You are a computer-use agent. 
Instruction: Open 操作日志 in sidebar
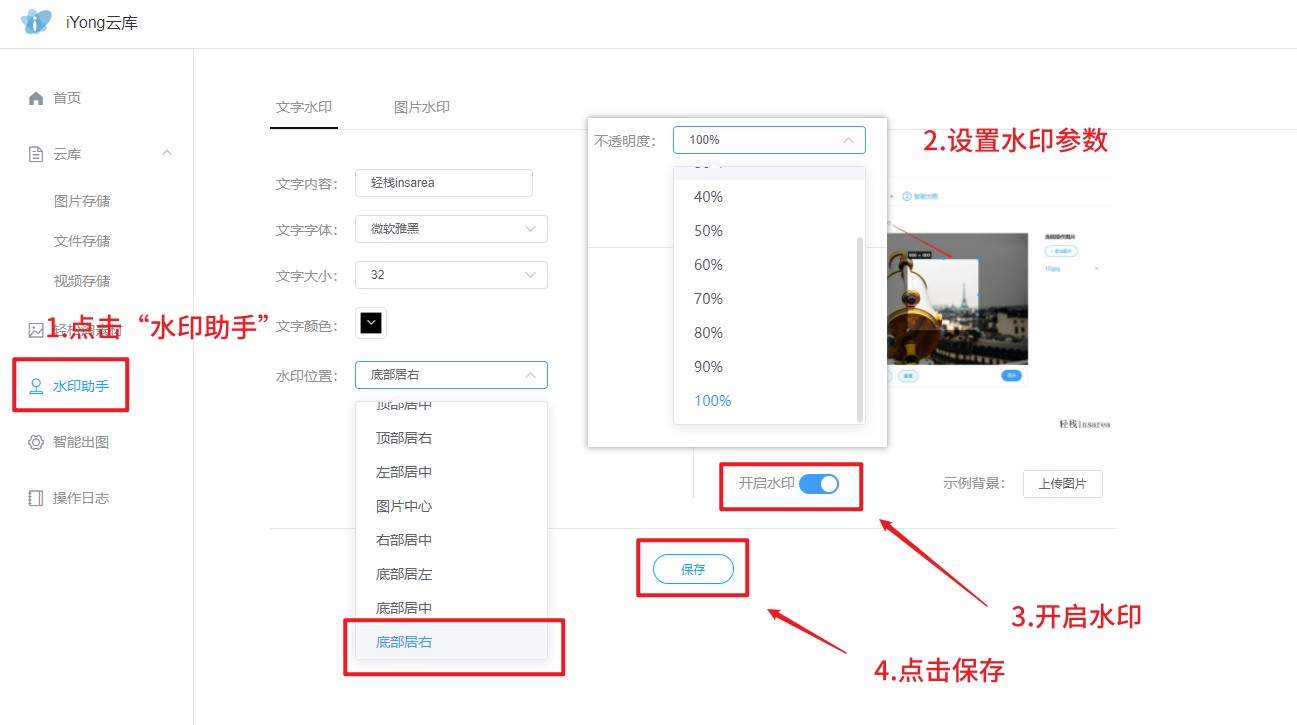click(x=81, y=498)
